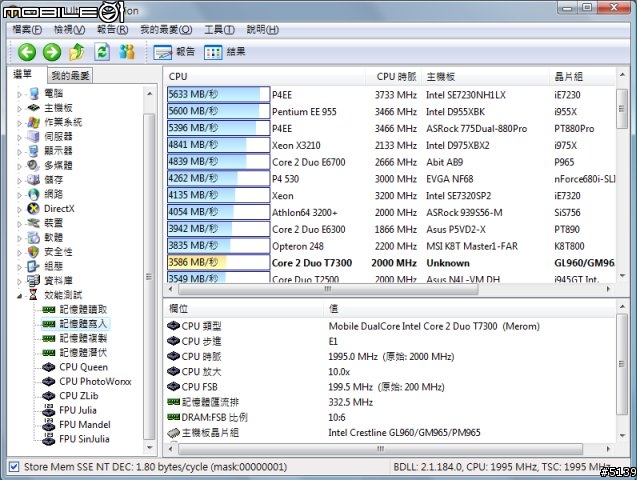Click the refresh page icon
Viewport: 640px width, 480px height.
tap(102, 52)
